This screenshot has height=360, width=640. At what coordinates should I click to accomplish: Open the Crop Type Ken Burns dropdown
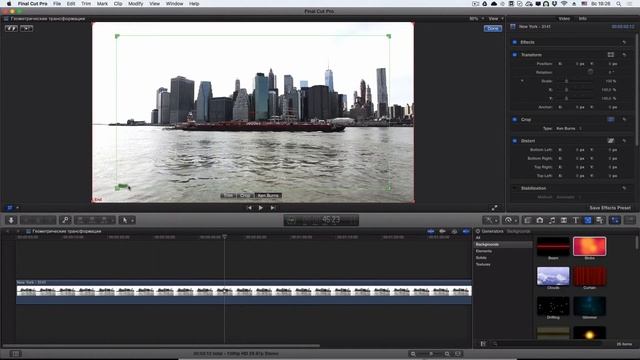569,128
